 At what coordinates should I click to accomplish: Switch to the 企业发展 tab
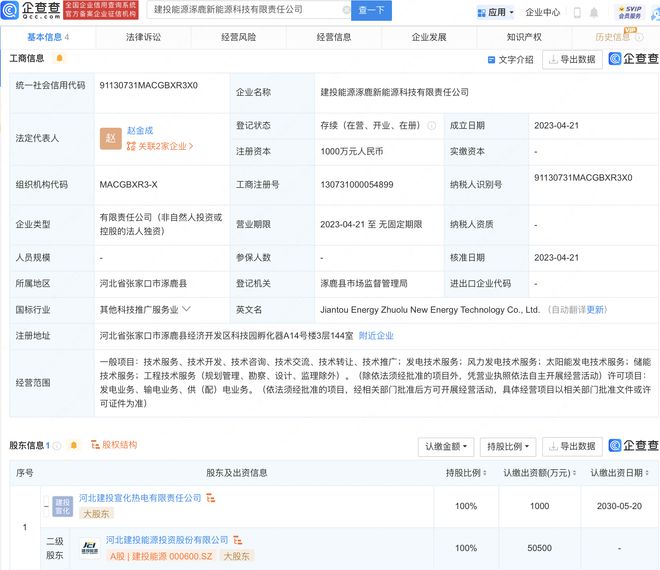point(429,37)
